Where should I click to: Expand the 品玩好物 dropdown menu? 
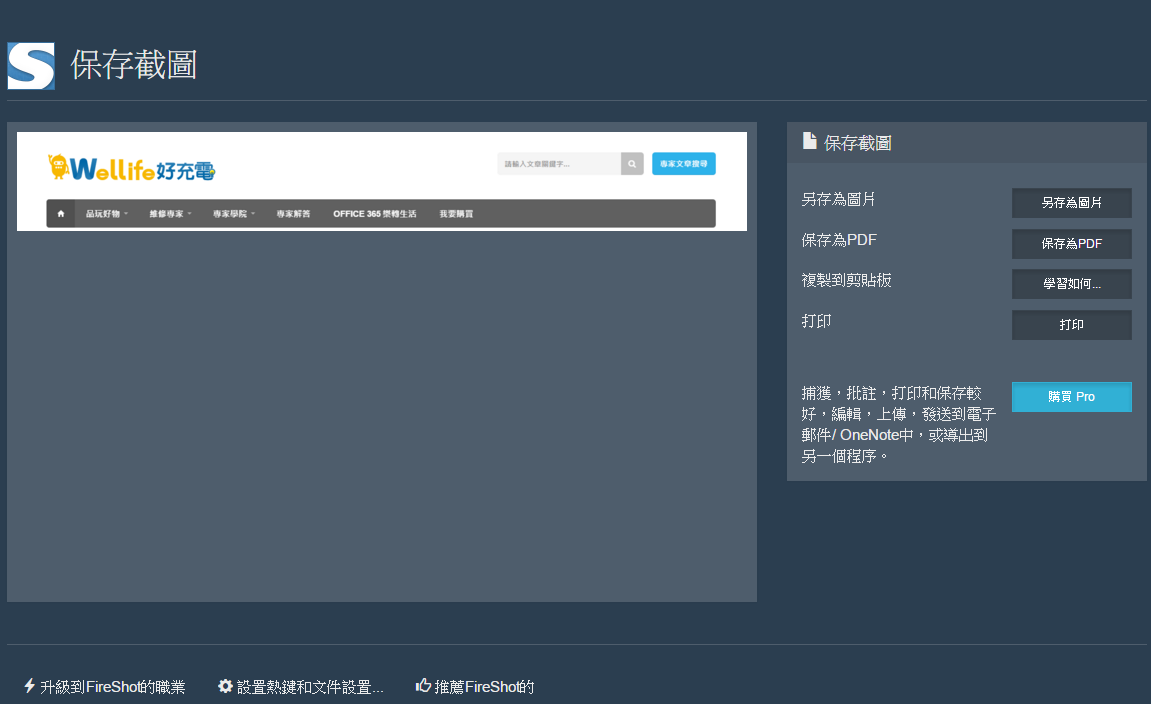(x=106, y=214)
